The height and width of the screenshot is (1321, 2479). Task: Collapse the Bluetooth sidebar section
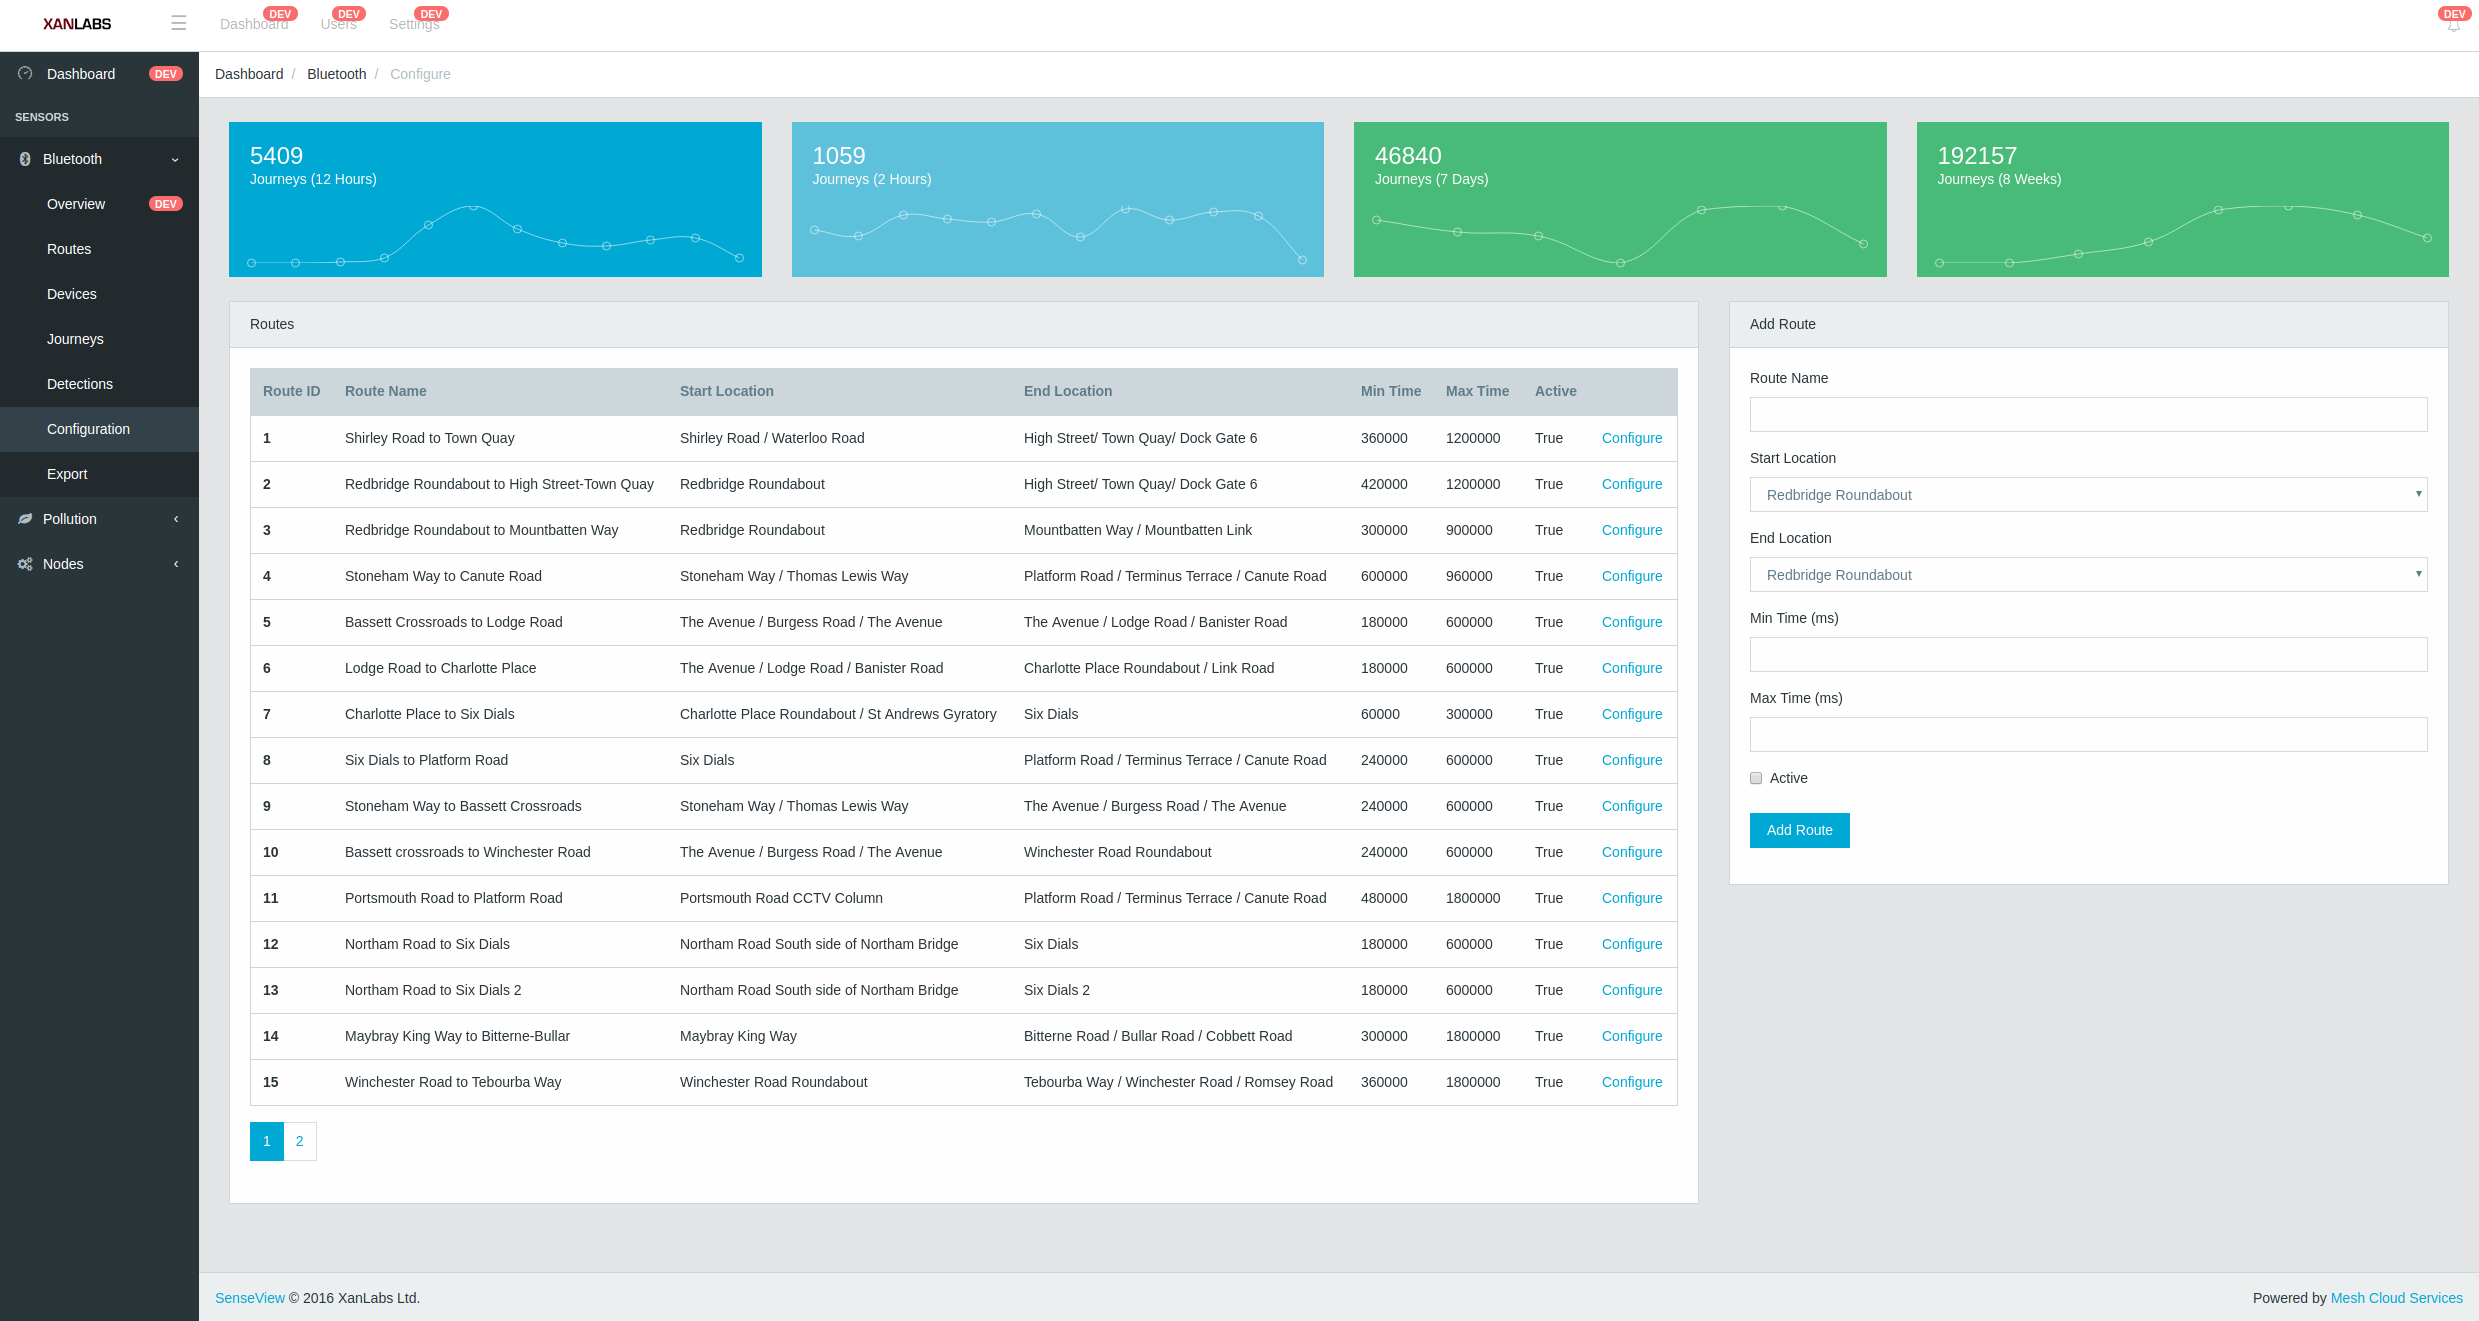pos(175,160)
